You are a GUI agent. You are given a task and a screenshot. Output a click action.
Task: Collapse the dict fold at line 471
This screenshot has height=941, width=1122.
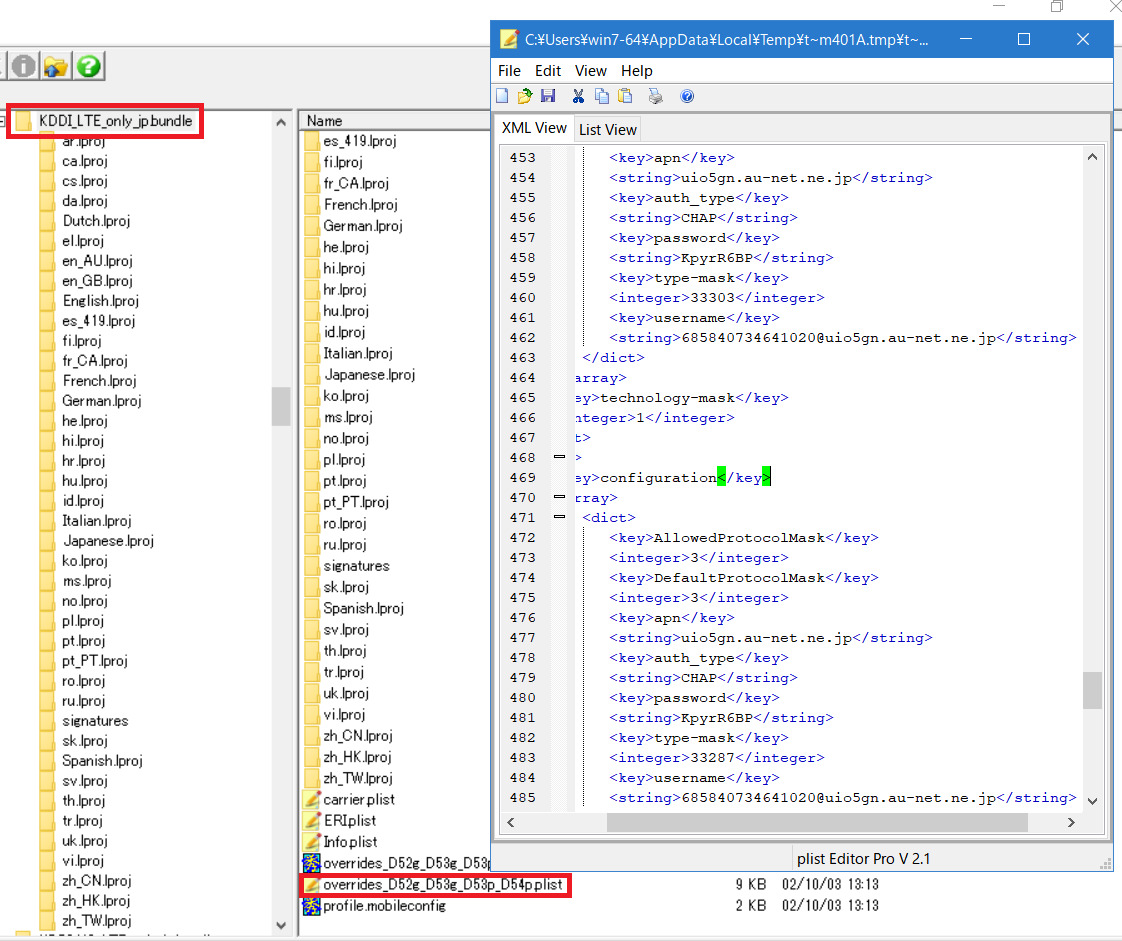[559, 518]
